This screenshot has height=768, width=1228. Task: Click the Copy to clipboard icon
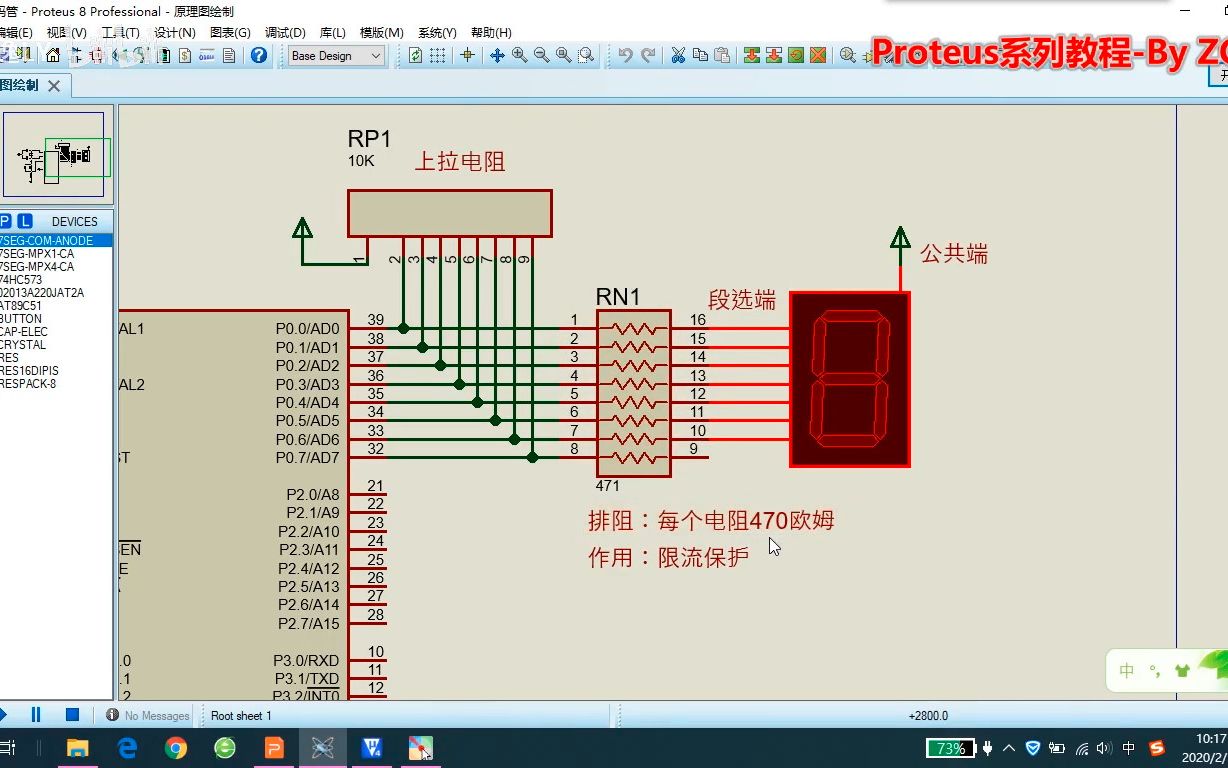(700, 56)
